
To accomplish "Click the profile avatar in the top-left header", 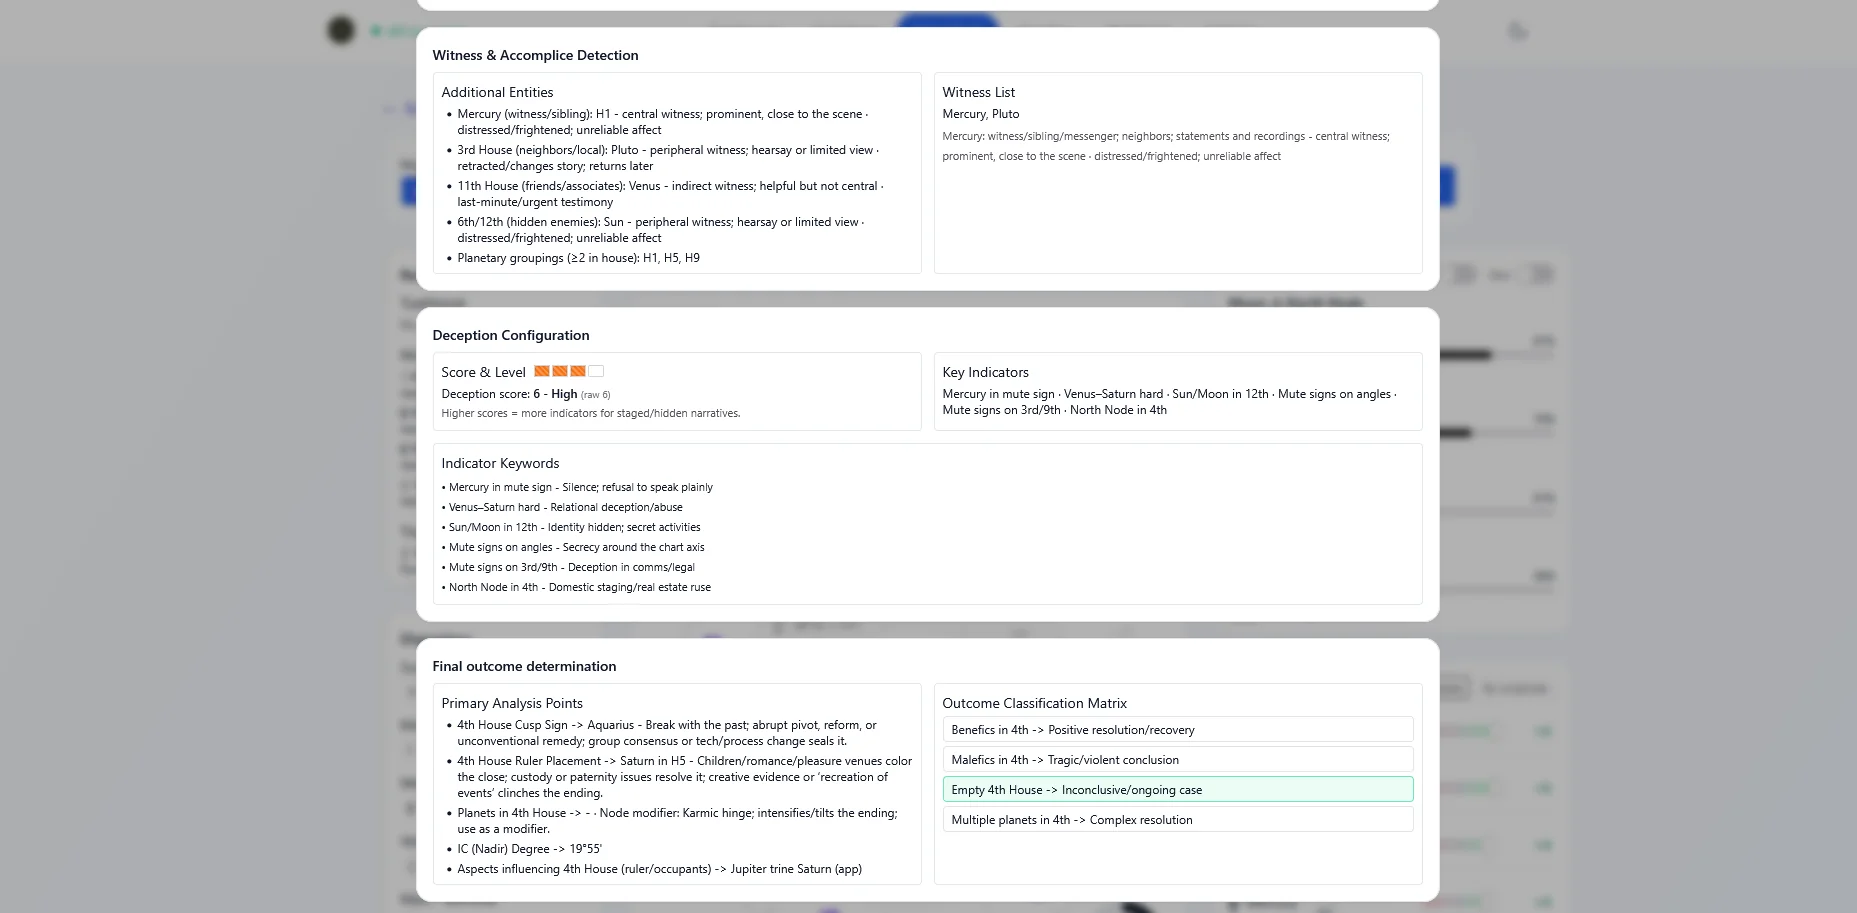I will 341,30.
